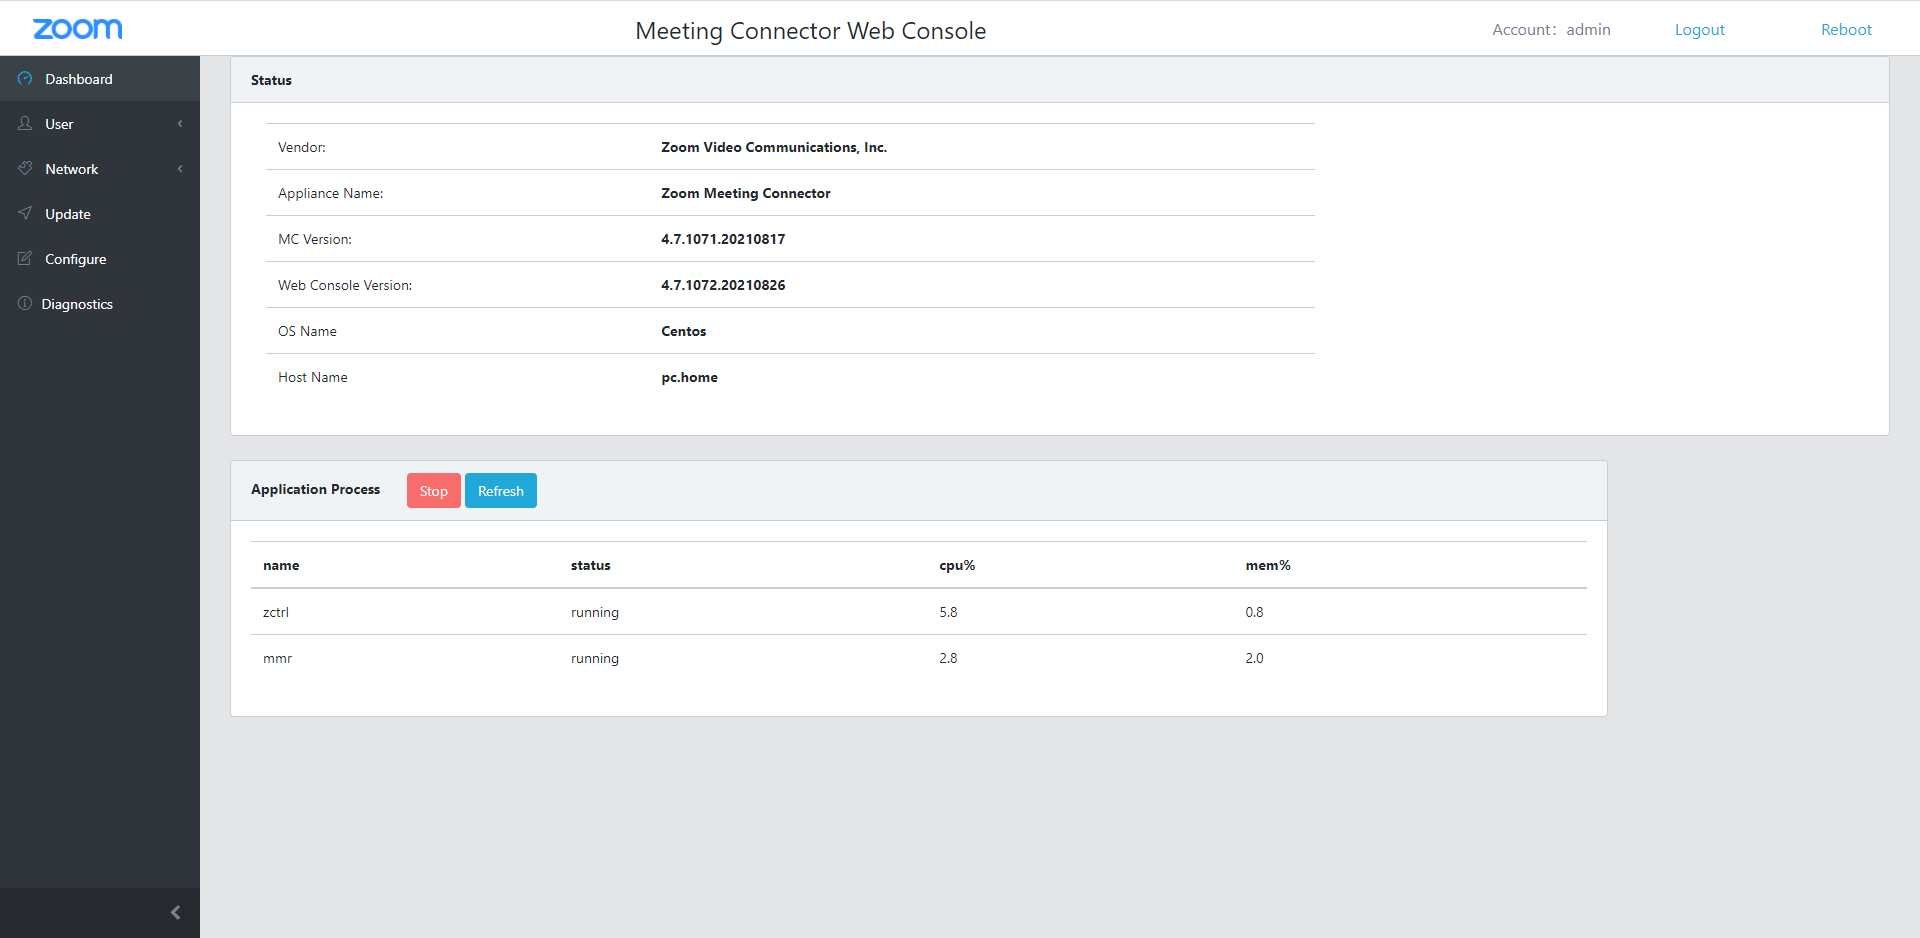The image size is (1920, 938).
Task: Click the Diagnostics info icon
Action: (x=25, y=303)
